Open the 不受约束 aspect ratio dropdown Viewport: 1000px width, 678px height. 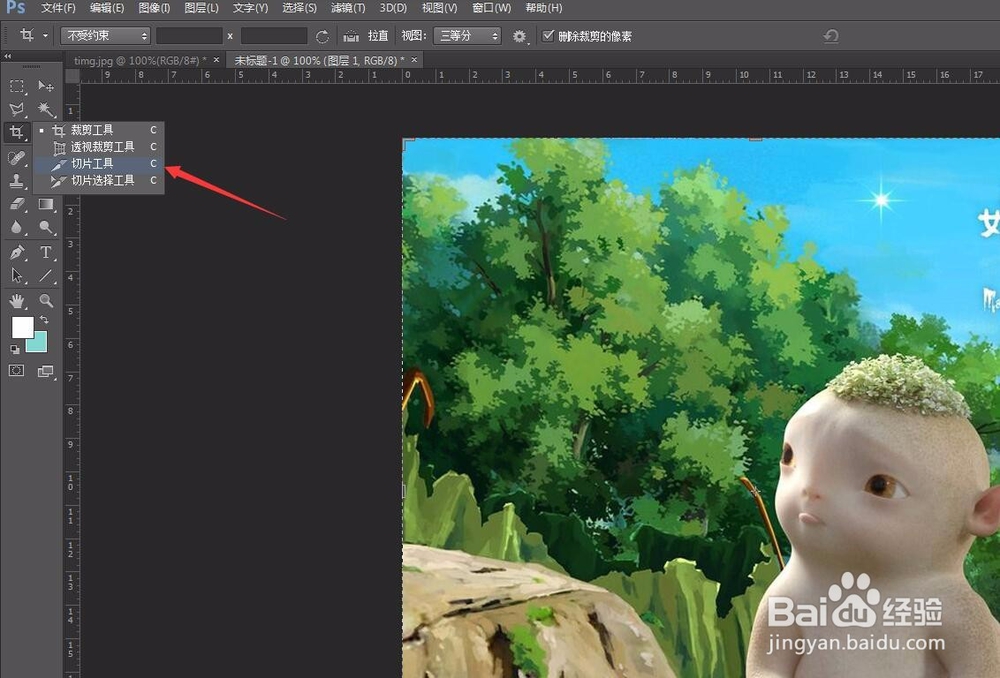[x=104, y=35]
